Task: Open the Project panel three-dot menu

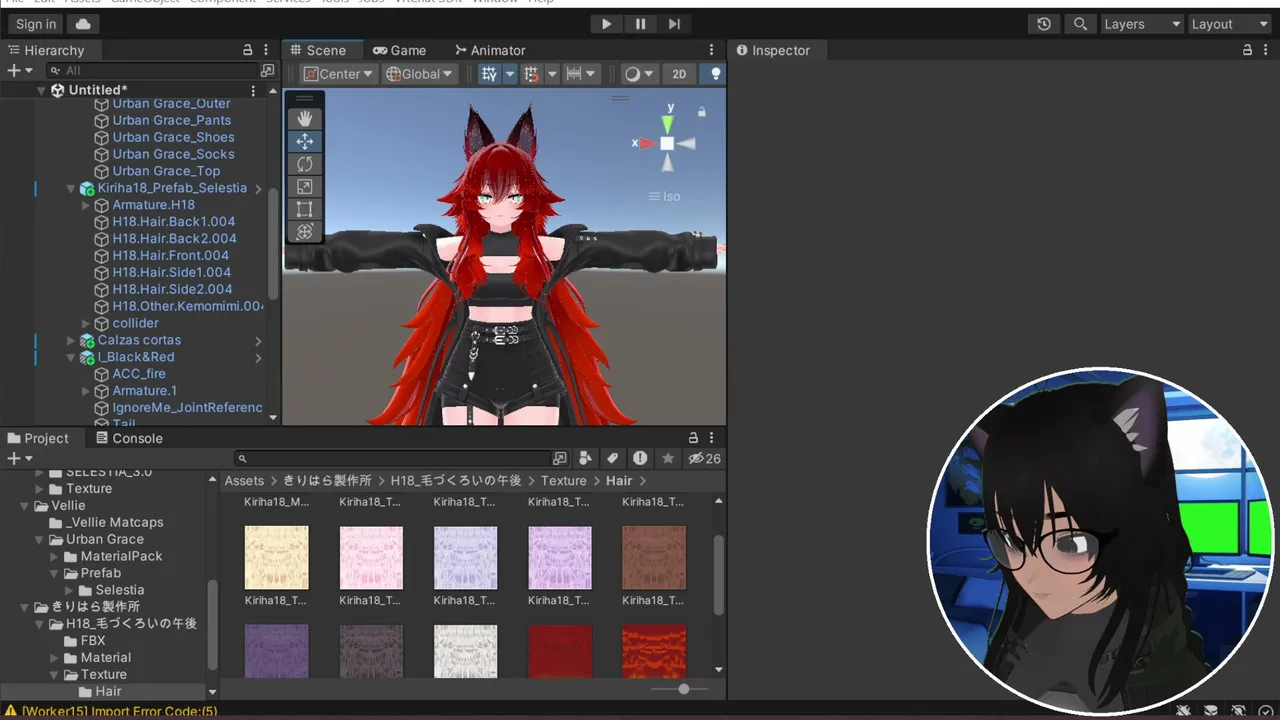Action: (x=711, y=438)
